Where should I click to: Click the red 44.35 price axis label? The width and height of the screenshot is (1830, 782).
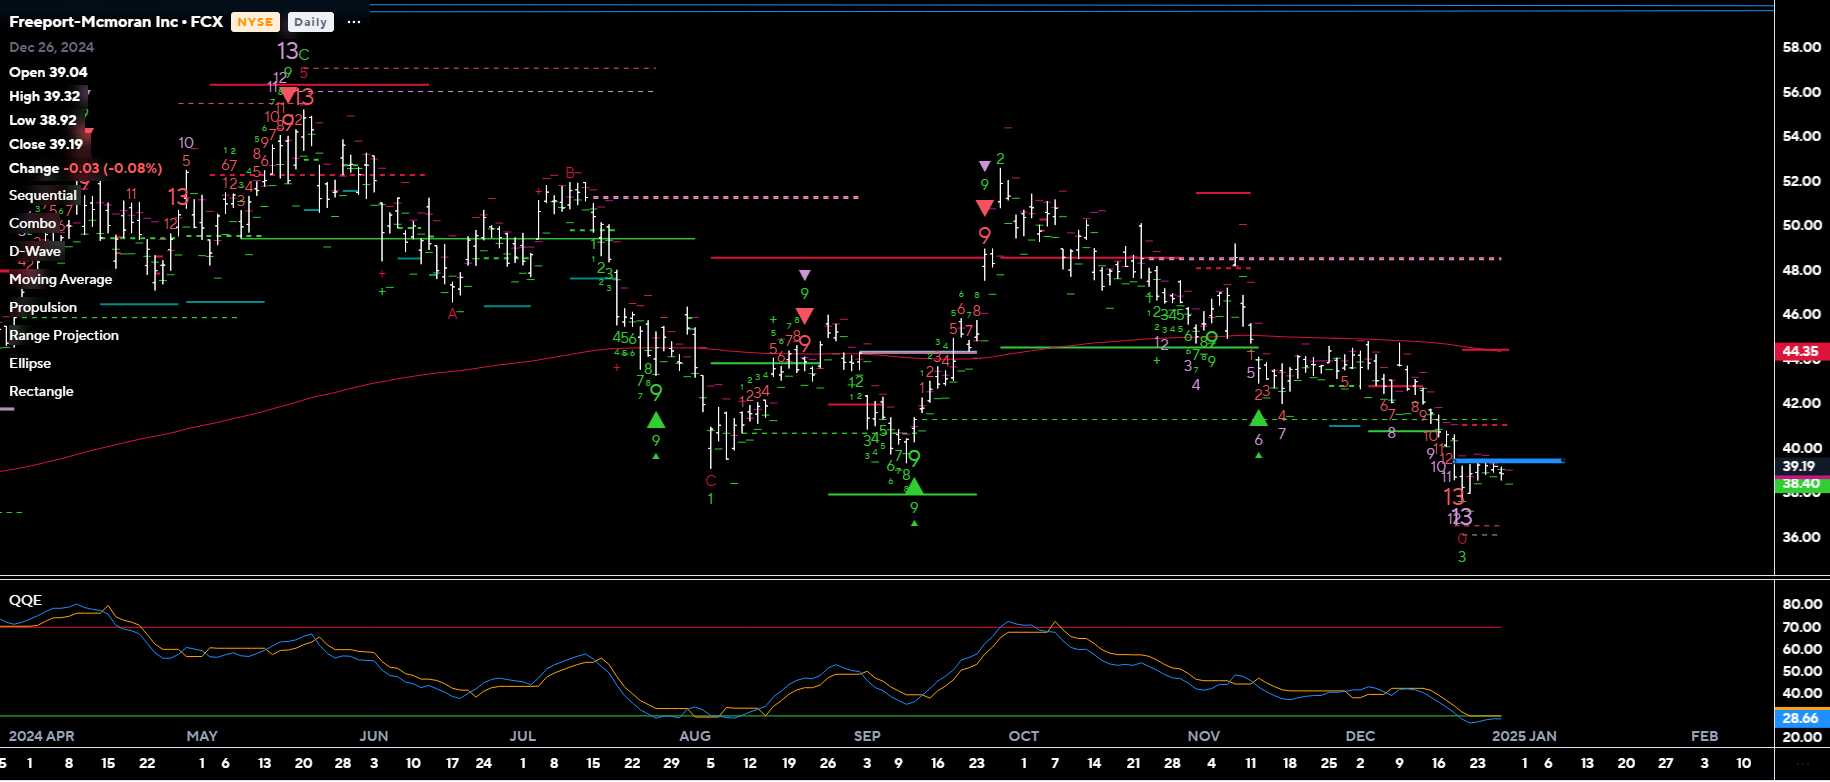1800,351
